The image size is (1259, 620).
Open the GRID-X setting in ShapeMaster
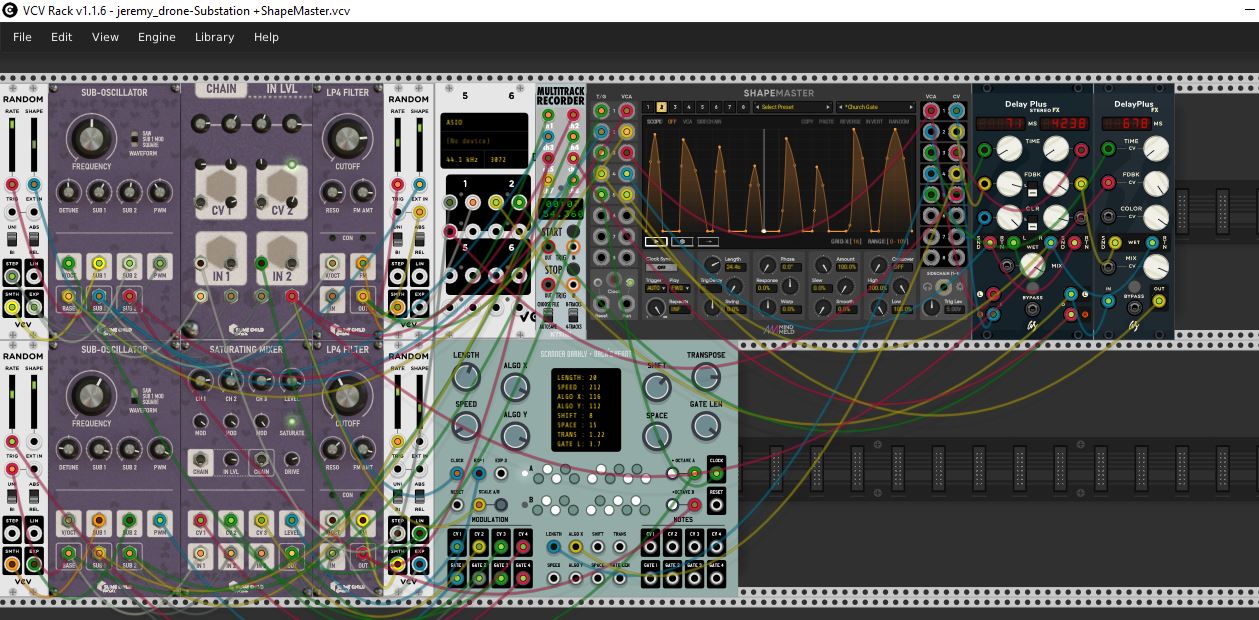click(x=846, y=241)
